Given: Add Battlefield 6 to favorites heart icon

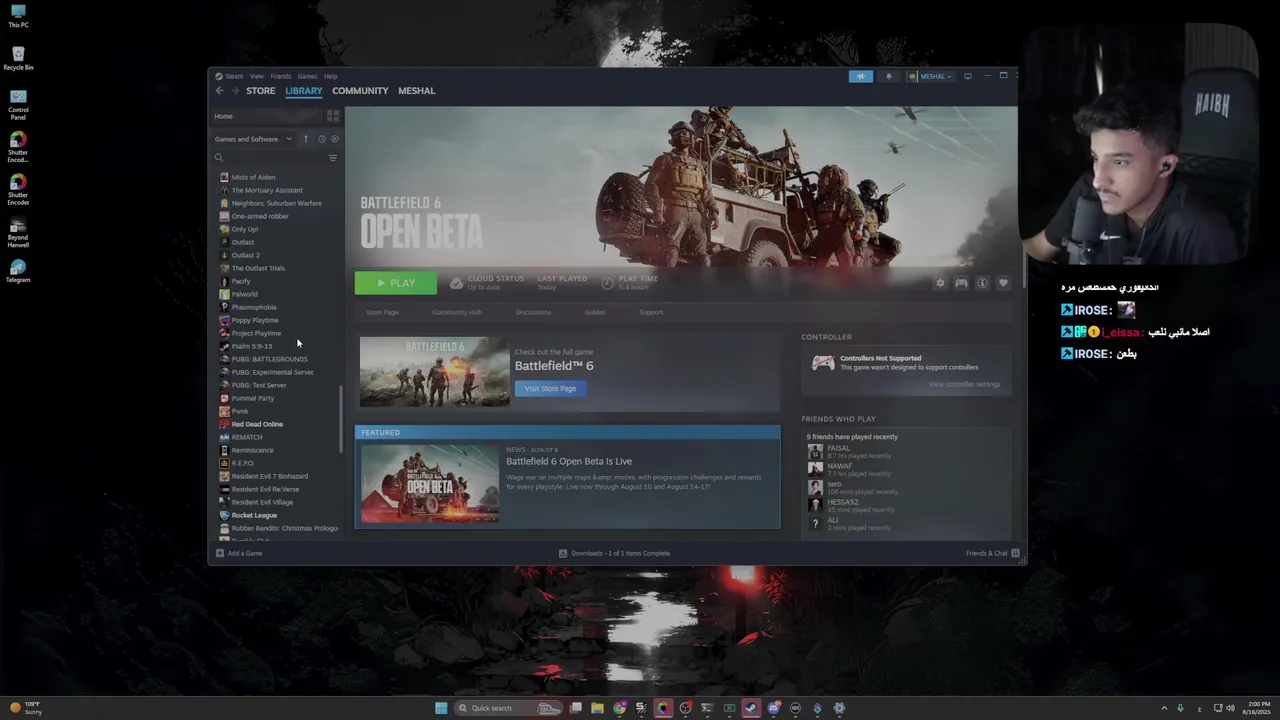Looking at the screenshot, I should tap(1003, 283).
